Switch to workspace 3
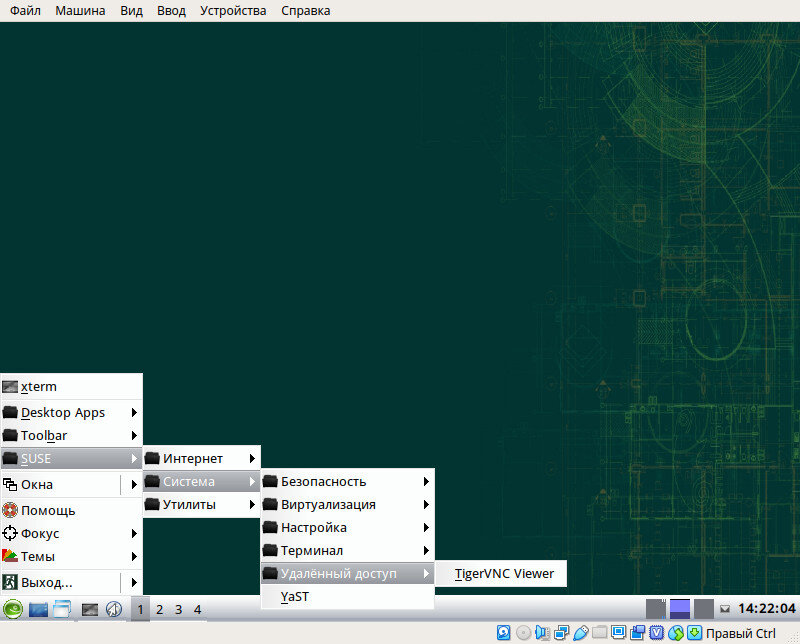This screenshot has width=800, height=644. [179, 609]
